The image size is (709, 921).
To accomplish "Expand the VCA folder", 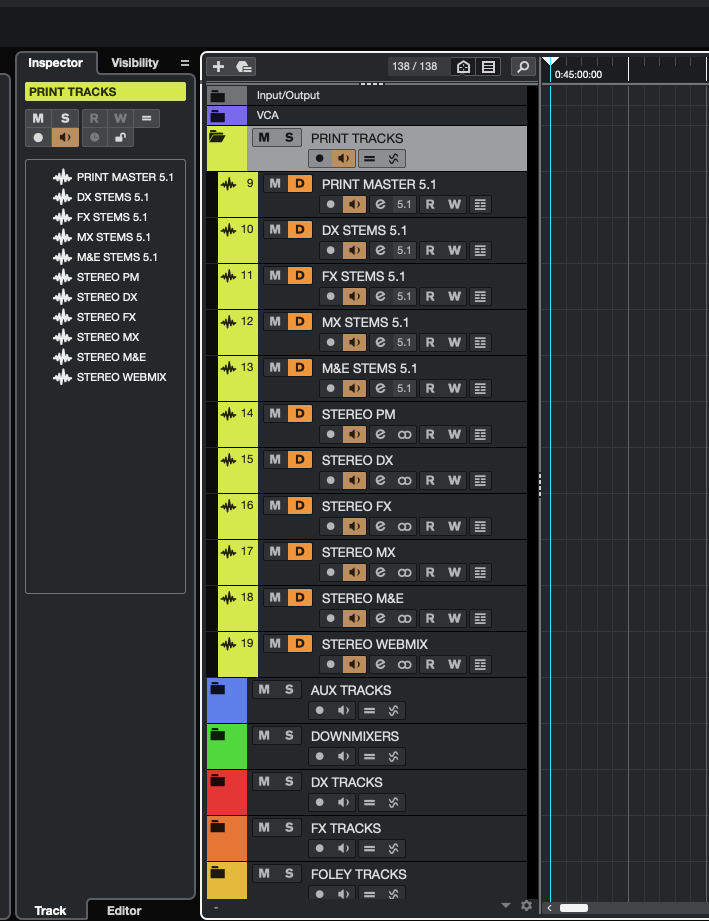I will [218, 116].
